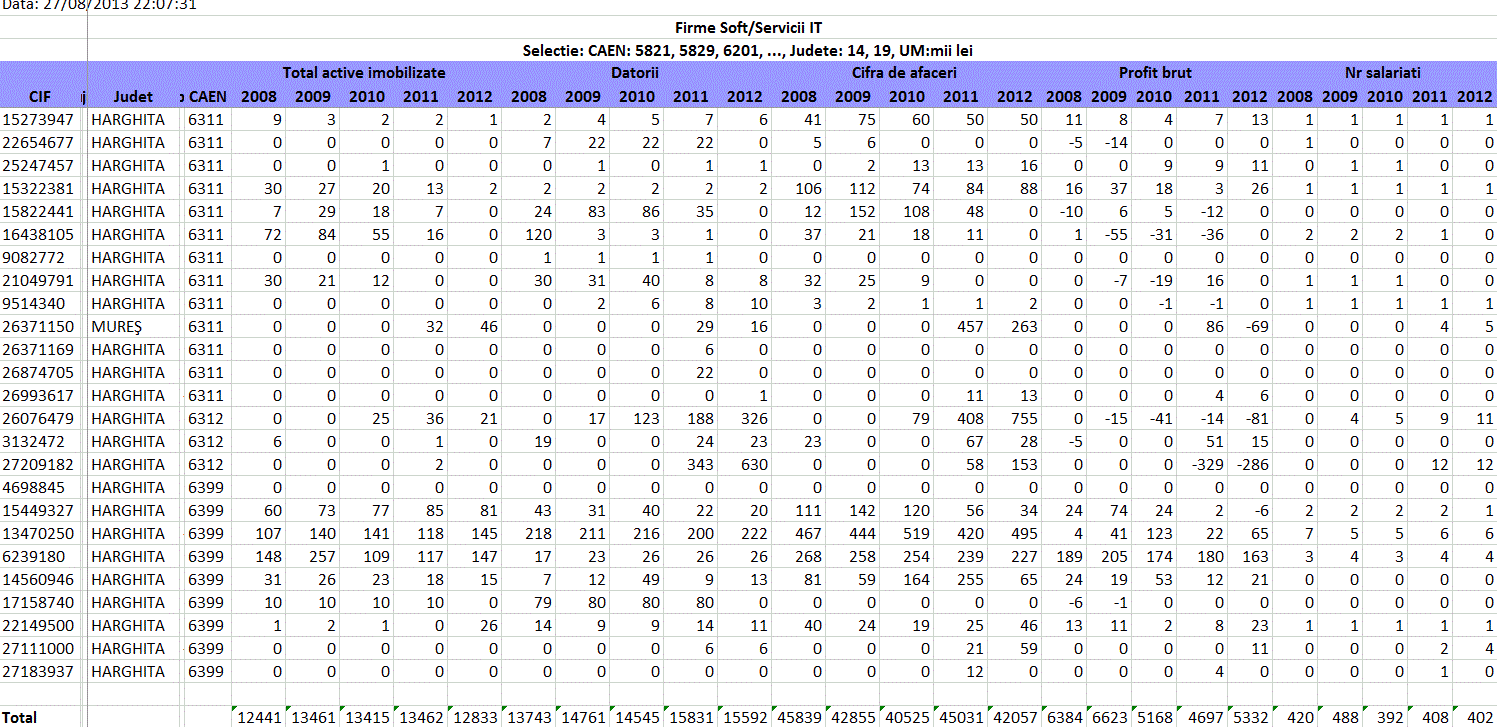Click the 'Datorii' group header
This screenshot has height=727, width=1497.
coord(635,72)
